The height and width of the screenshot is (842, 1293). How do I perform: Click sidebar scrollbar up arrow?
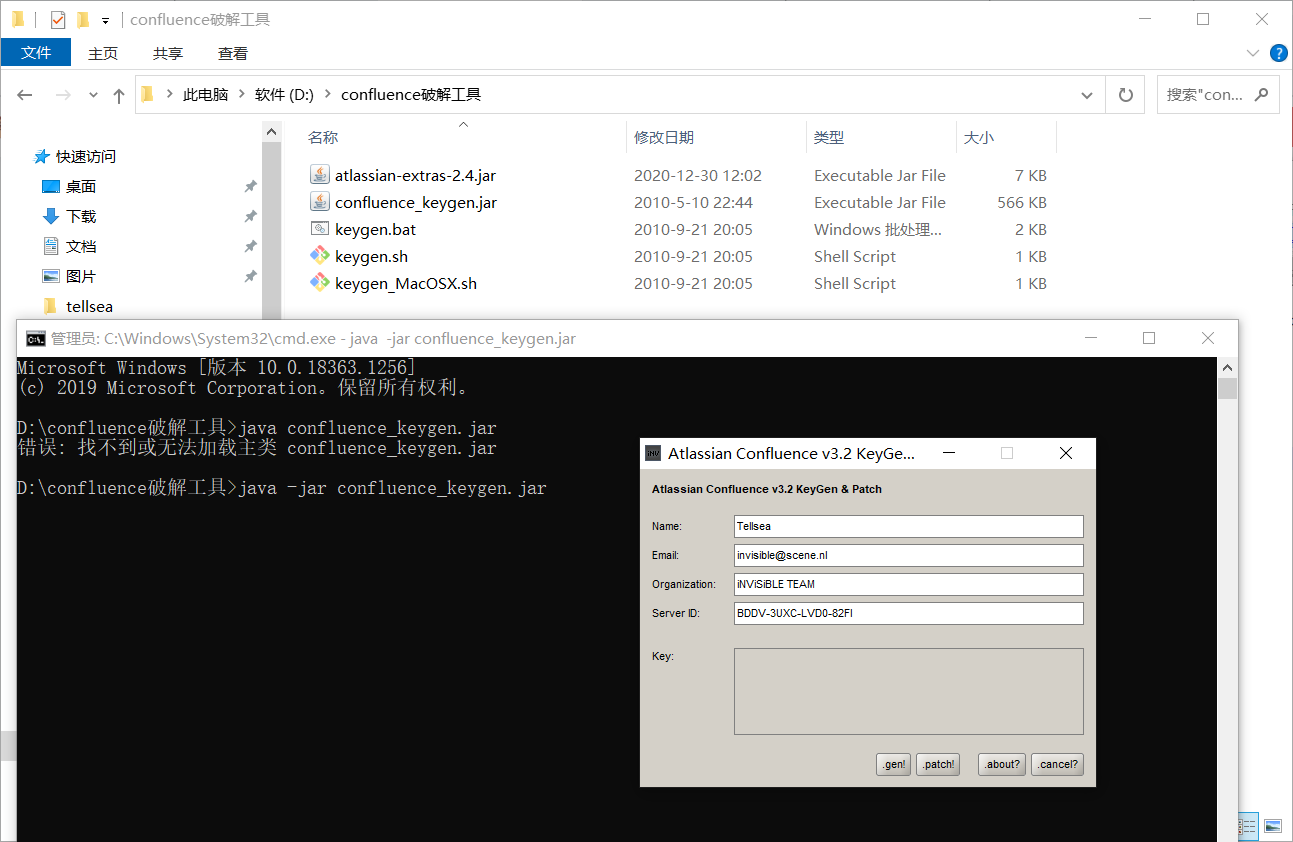271,132
